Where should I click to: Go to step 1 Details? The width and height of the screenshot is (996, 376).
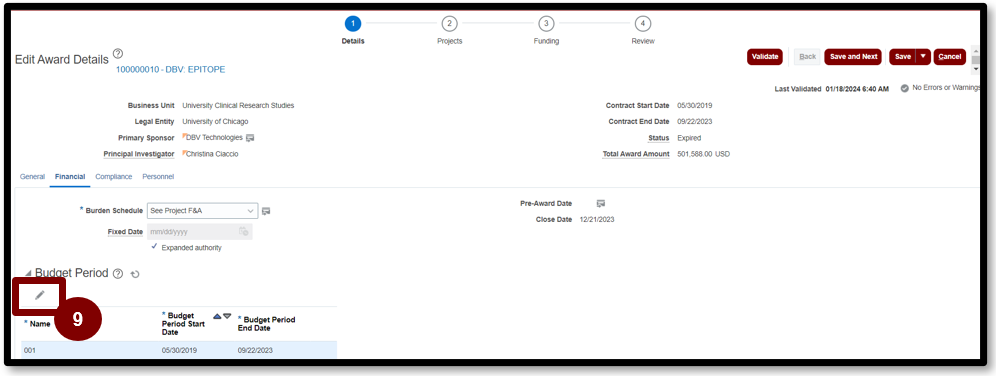(x=353, y=24)
